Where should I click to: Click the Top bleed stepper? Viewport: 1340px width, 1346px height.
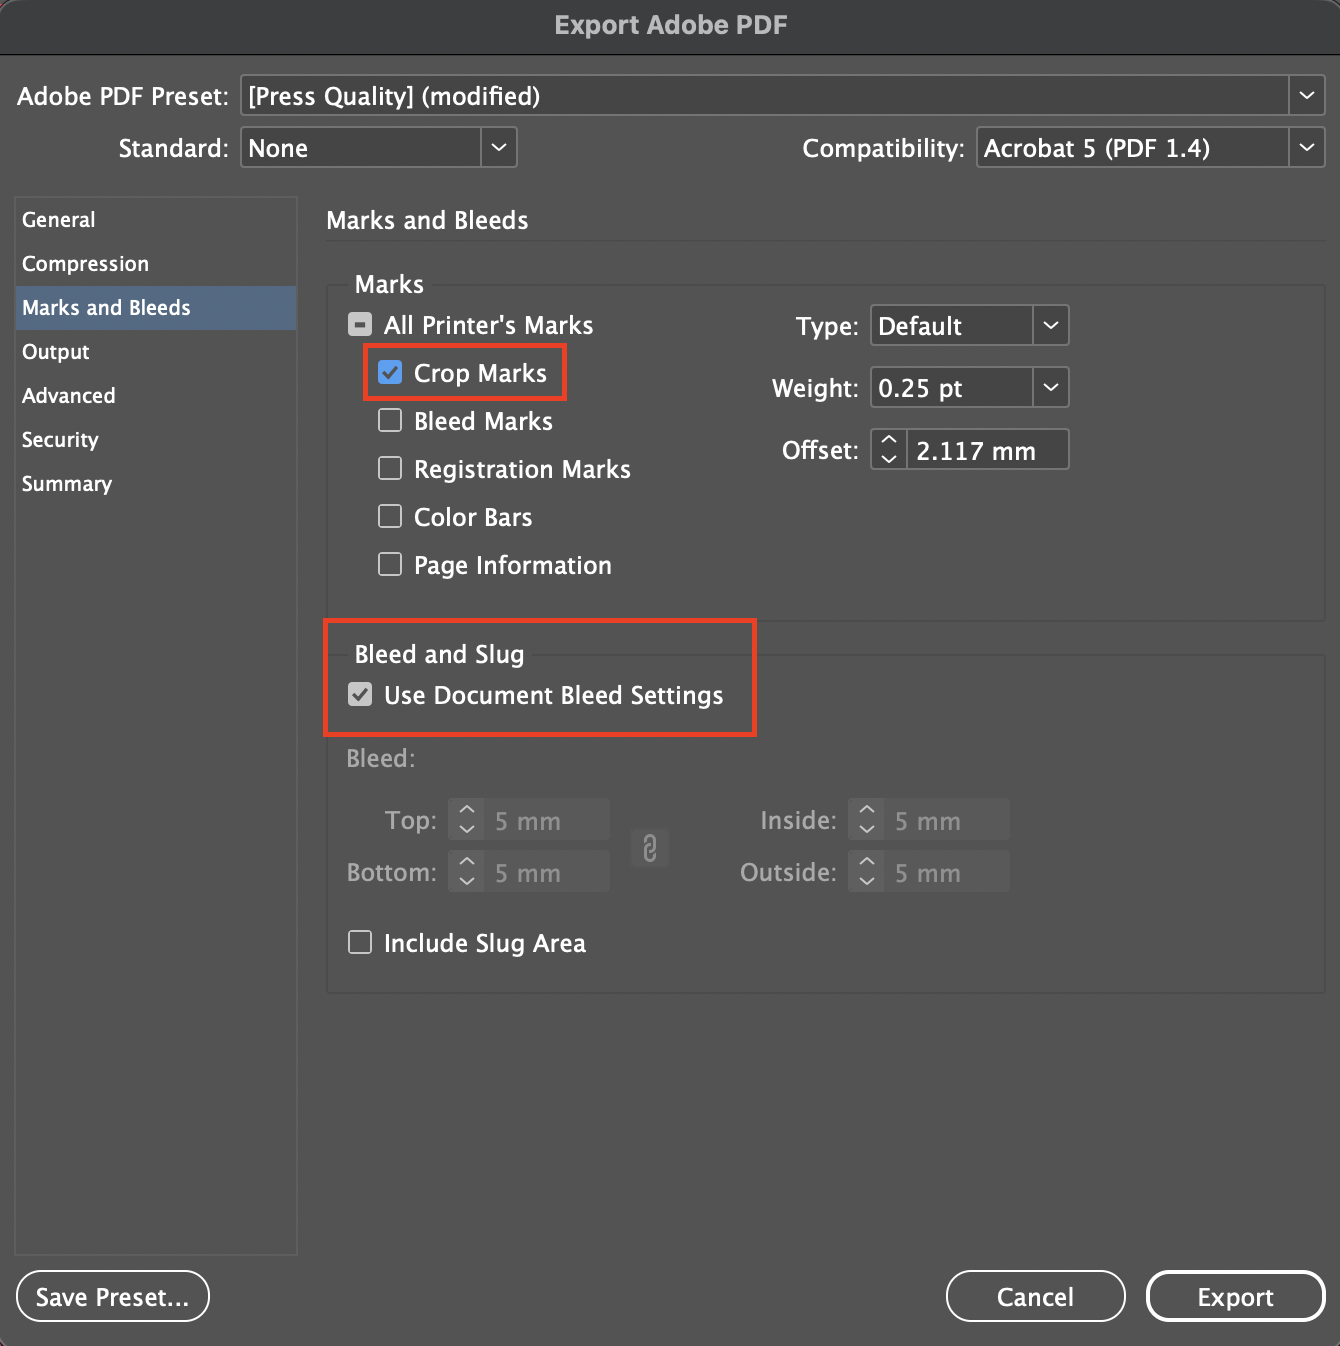point(466,820)
